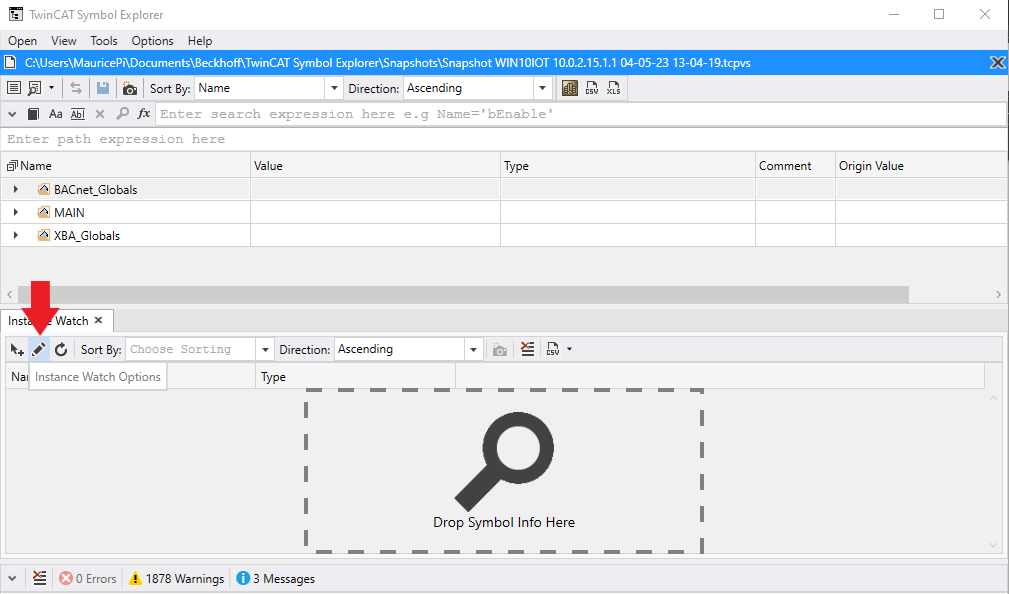Open the View menu
The height and width of the screenshot is (594, 1009).
click(64, 41)
